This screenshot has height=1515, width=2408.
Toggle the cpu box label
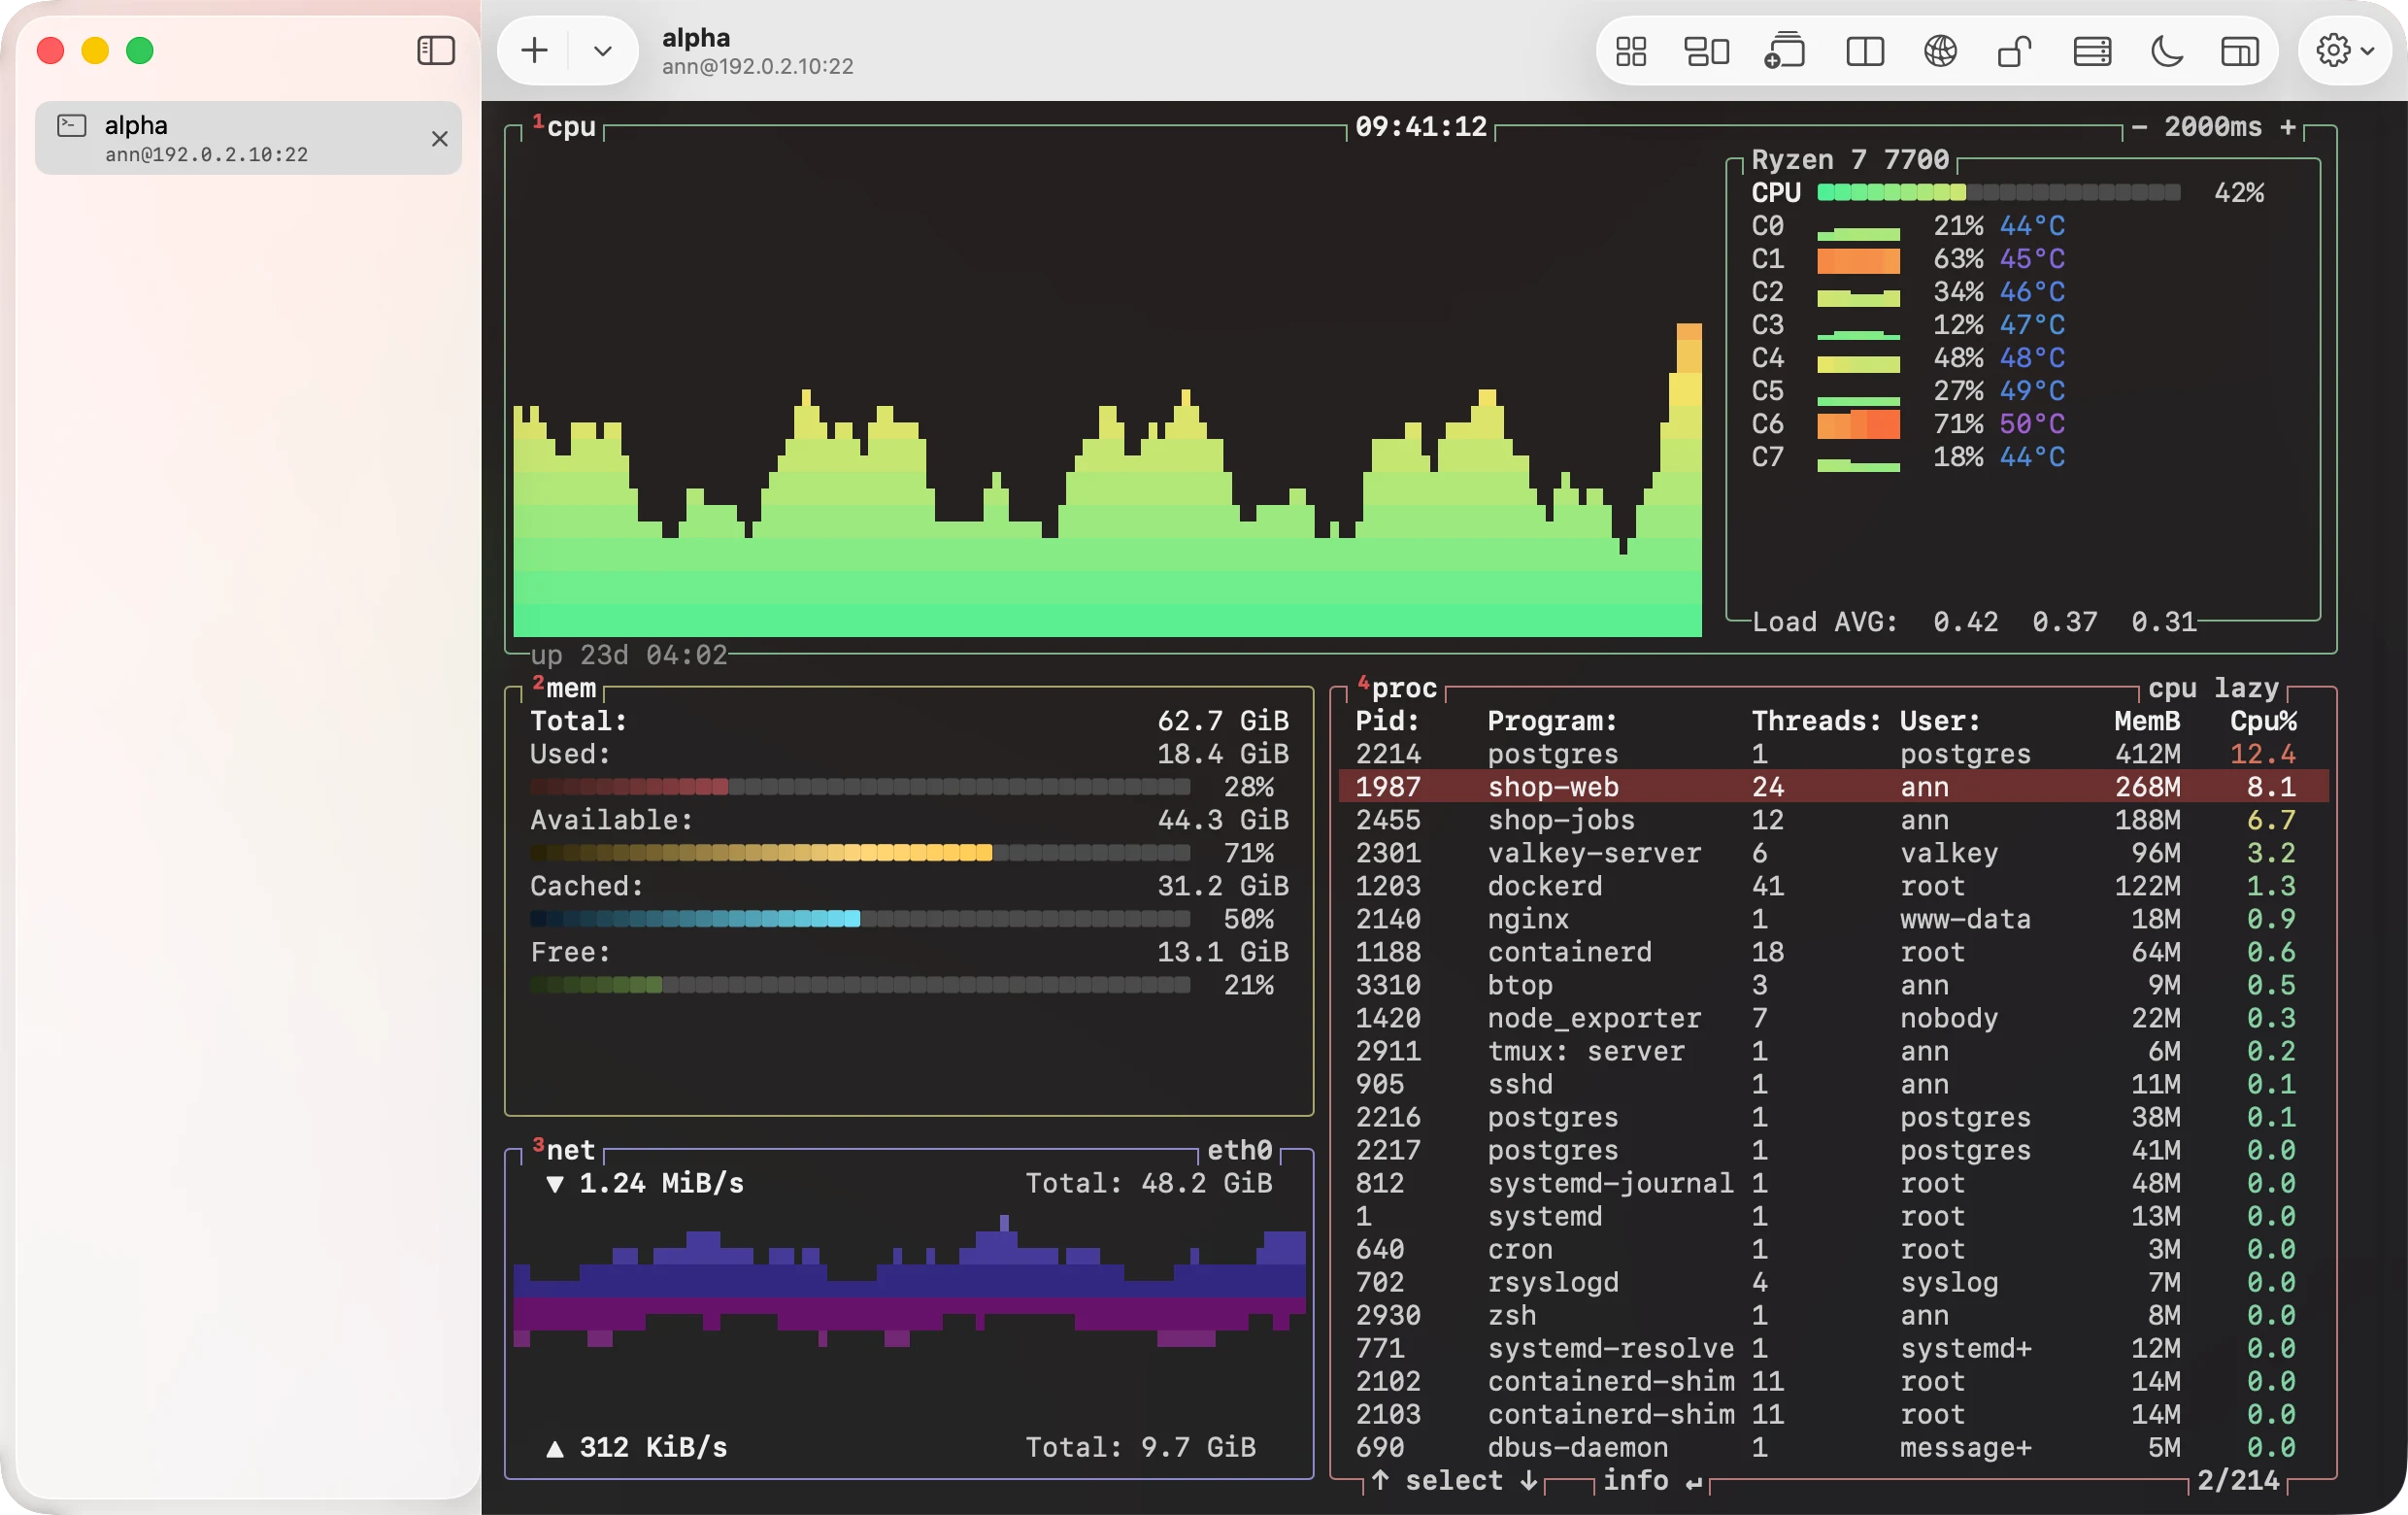pos(564,127)
